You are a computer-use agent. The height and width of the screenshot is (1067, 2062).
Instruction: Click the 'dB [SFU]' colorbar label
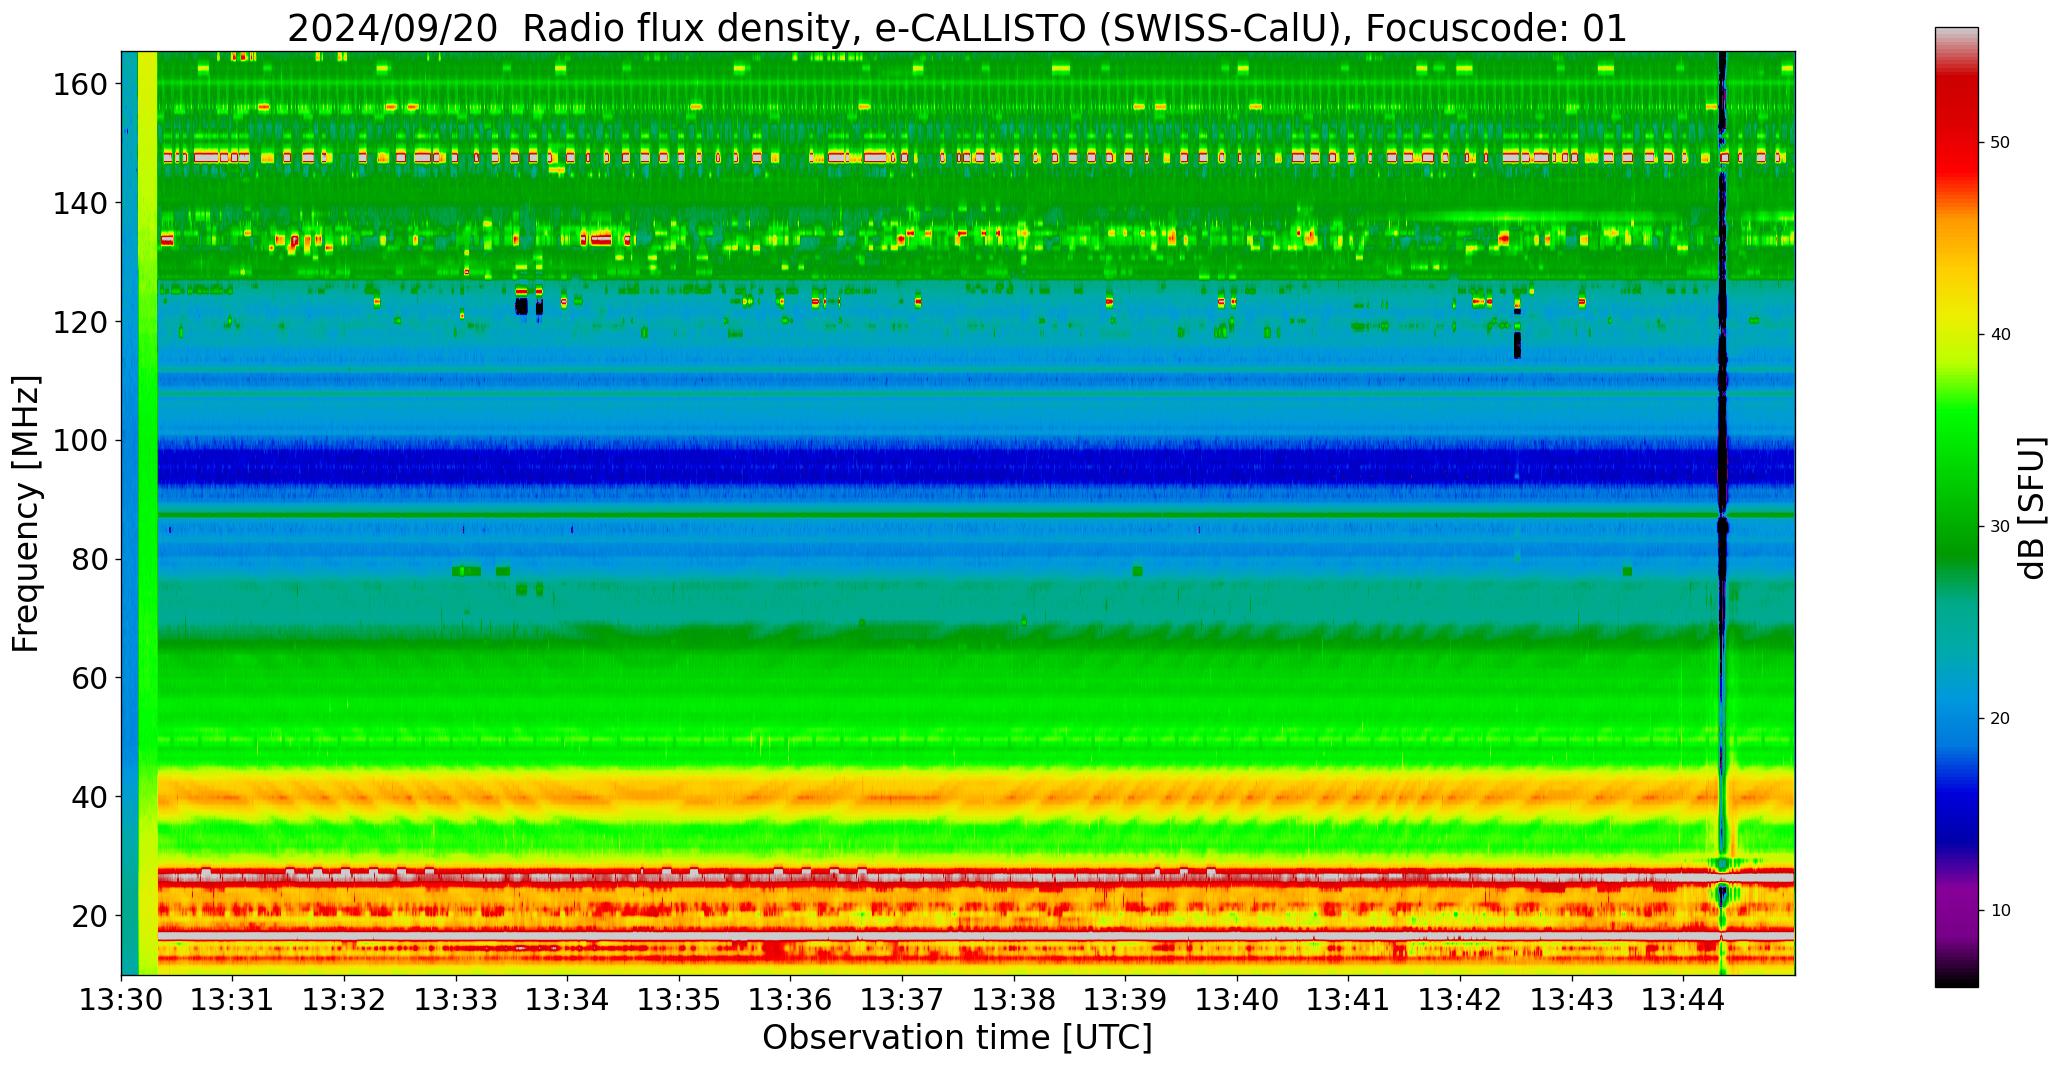click(2030, 508)
